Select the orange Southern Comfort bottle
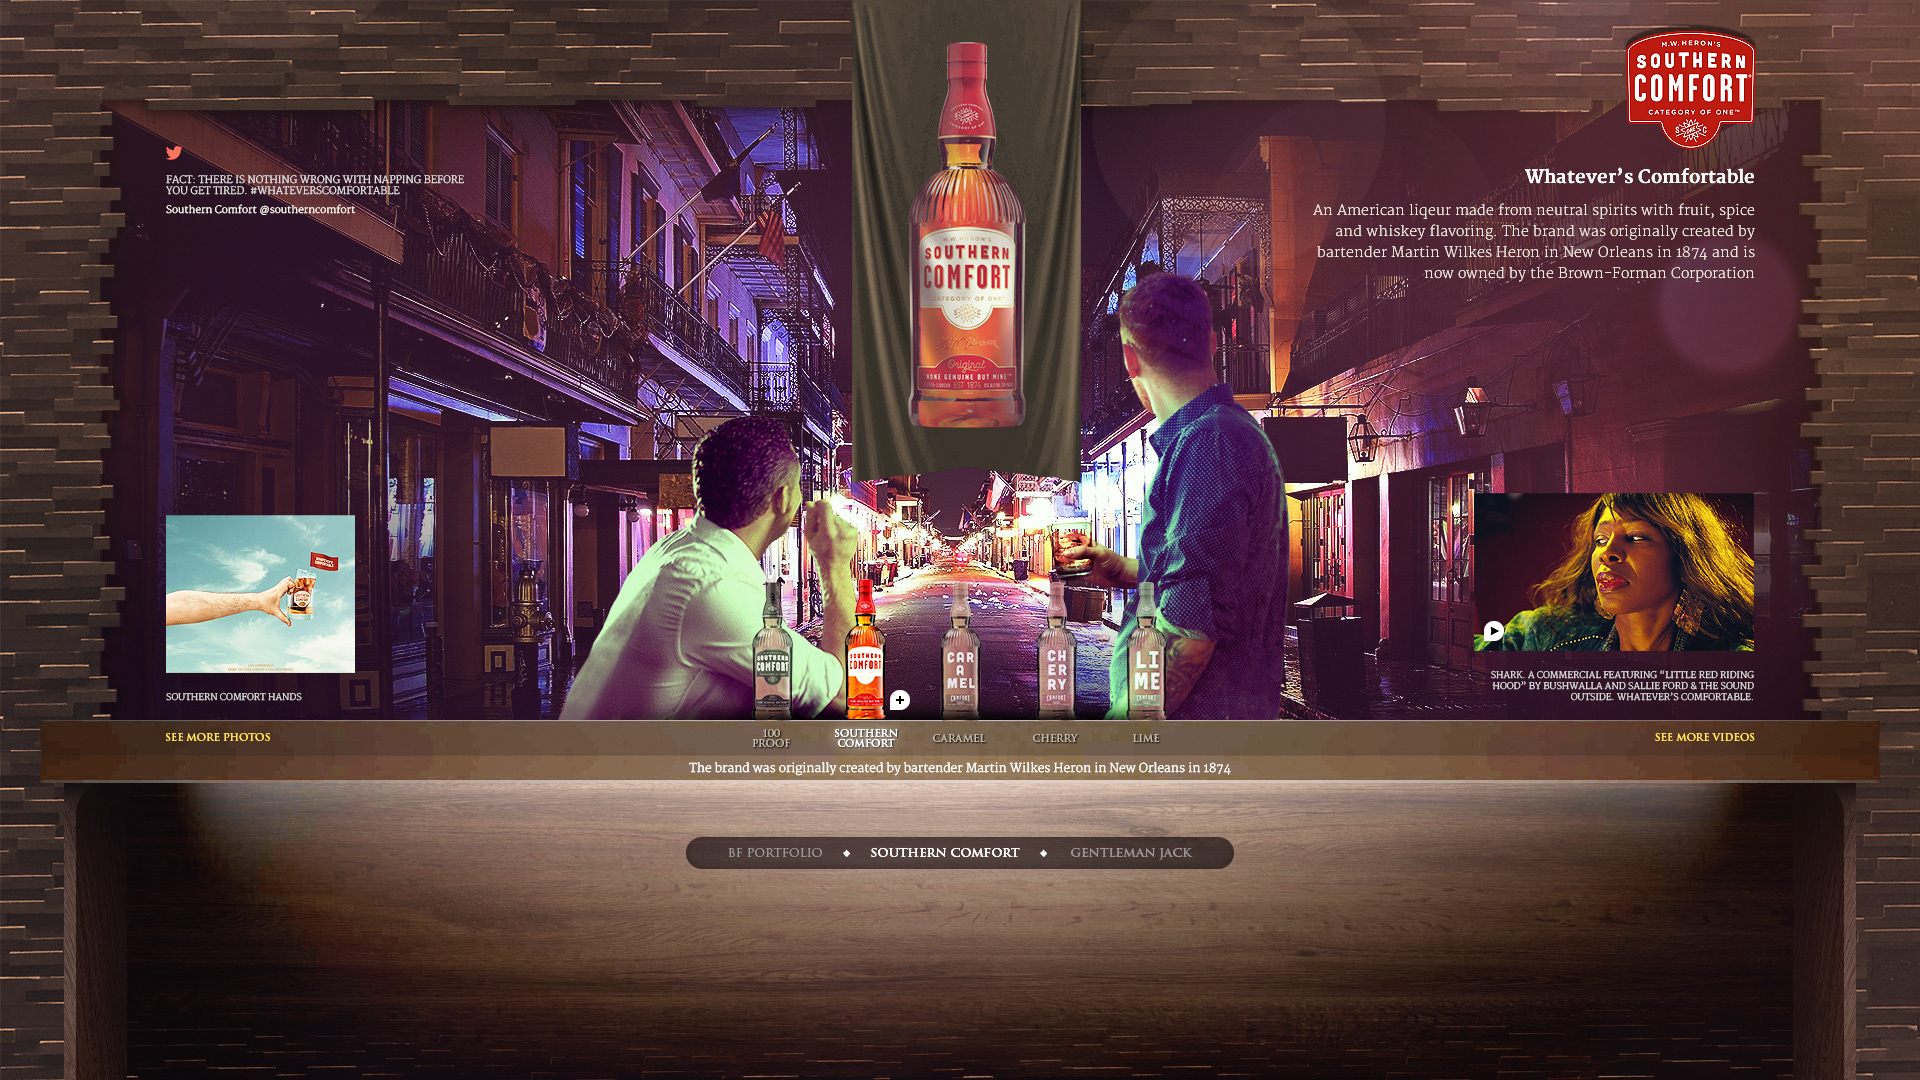The image size is (1920, 1080). coord(865,650)
